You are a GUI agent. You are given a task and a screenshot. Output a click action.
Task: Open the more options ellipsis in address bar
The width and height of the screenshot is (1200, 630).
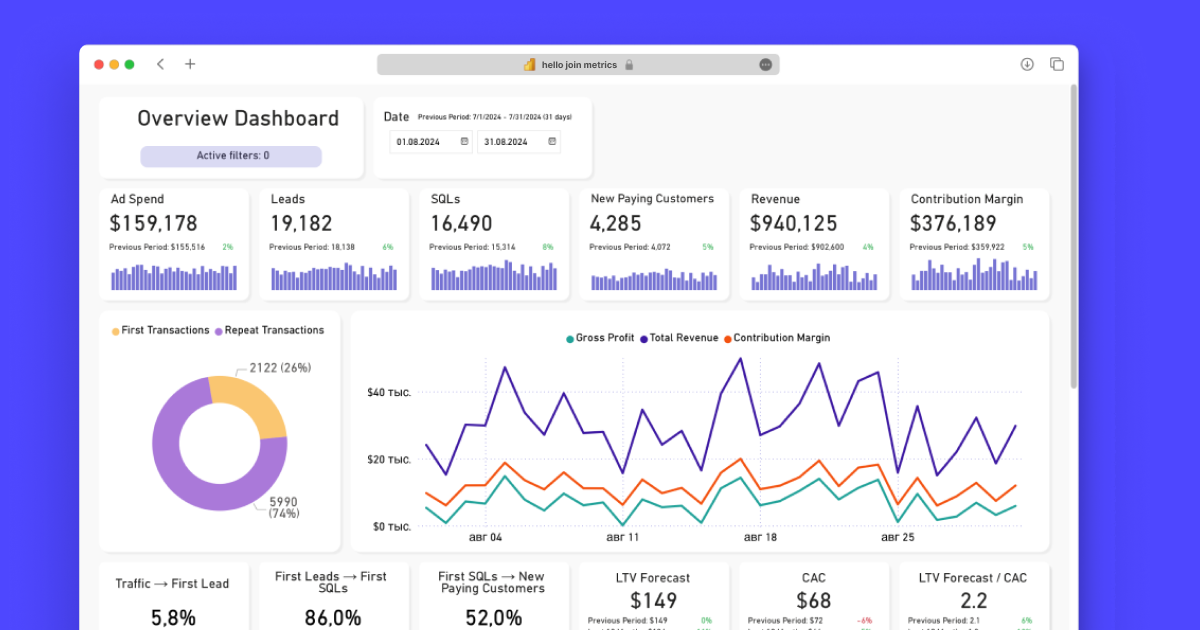point(766,64)
